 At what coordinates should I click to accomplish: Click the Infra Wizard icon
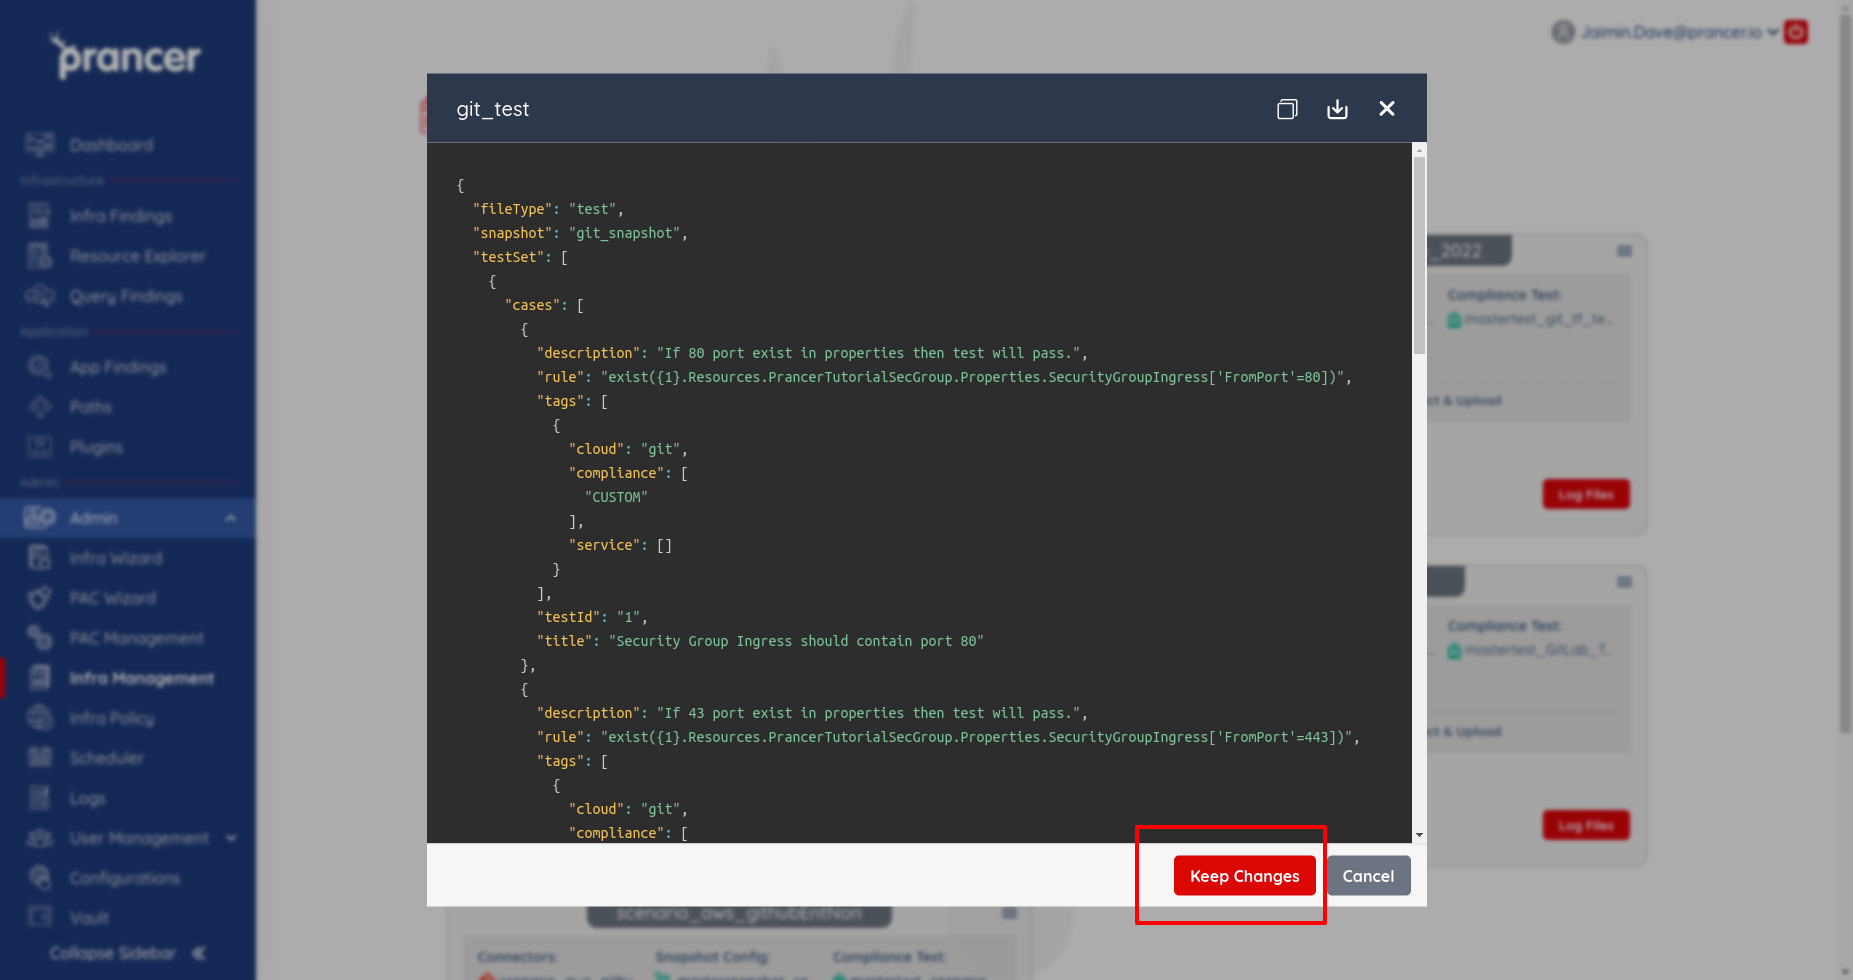40,558
